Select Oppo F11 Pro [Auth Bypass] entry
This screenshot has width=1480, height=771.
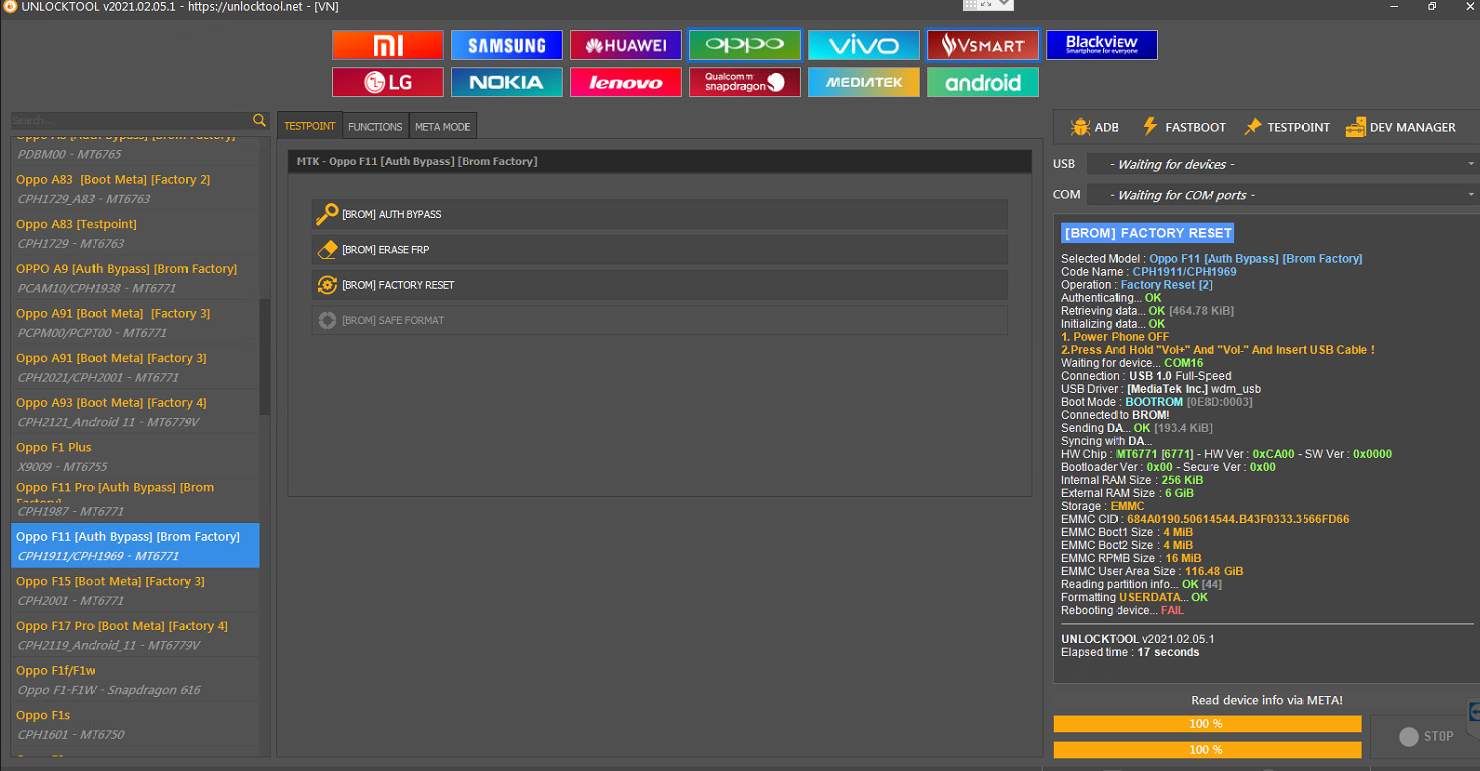coord(135,500)
